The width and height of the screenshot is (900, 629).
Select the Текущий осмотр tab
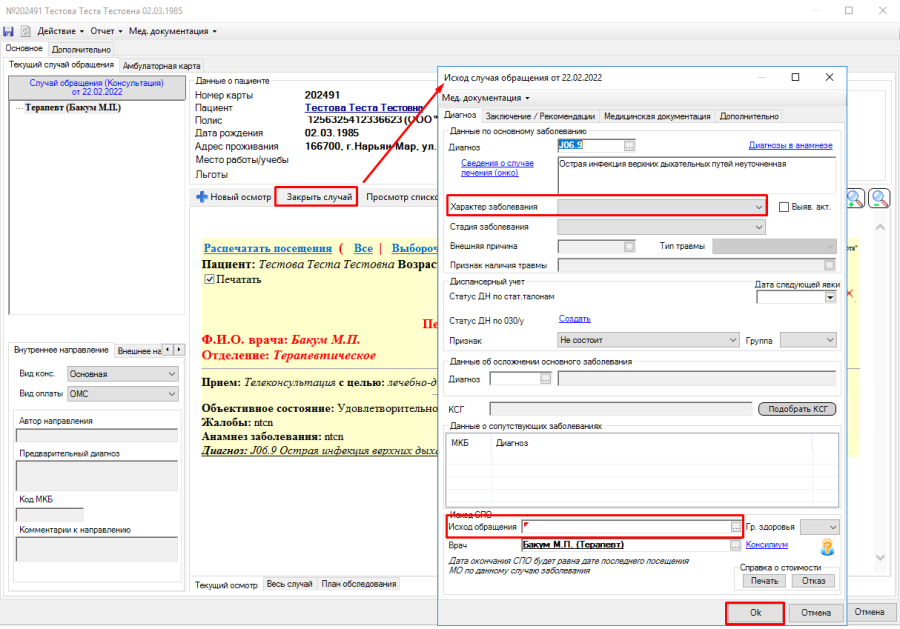pyautogui.click(x=226, y=584)
